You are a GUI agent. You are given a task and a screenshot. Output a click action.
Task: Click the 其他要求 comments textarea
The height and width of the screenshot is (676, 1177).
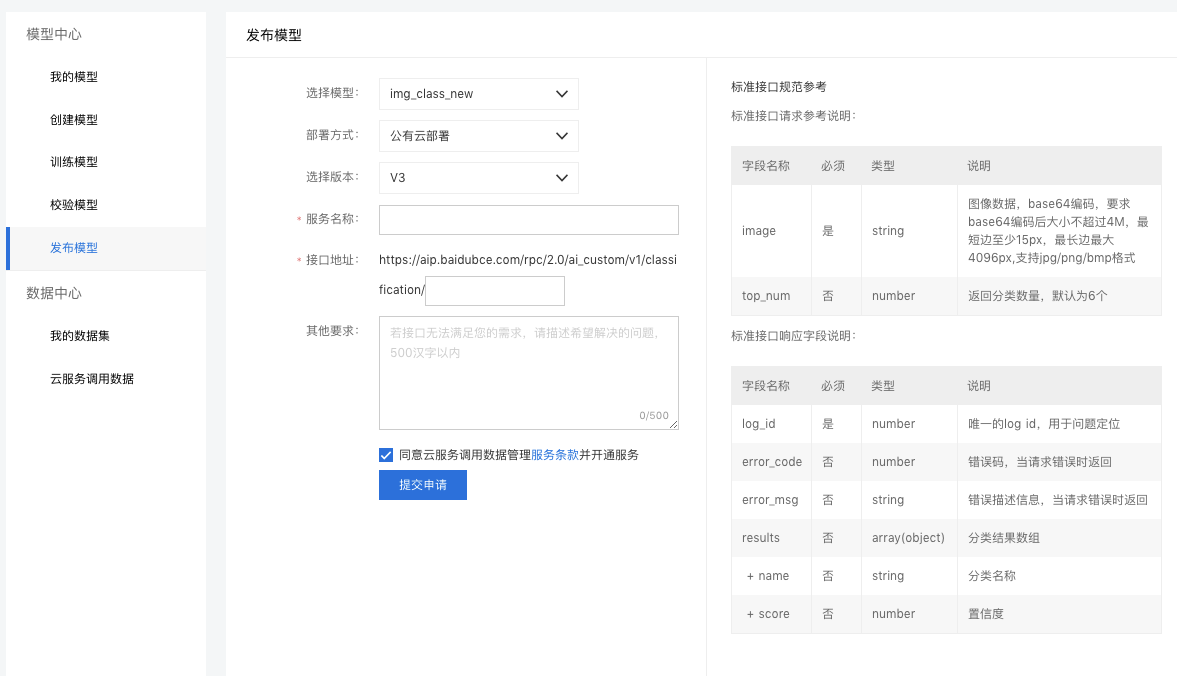[528, 373]
